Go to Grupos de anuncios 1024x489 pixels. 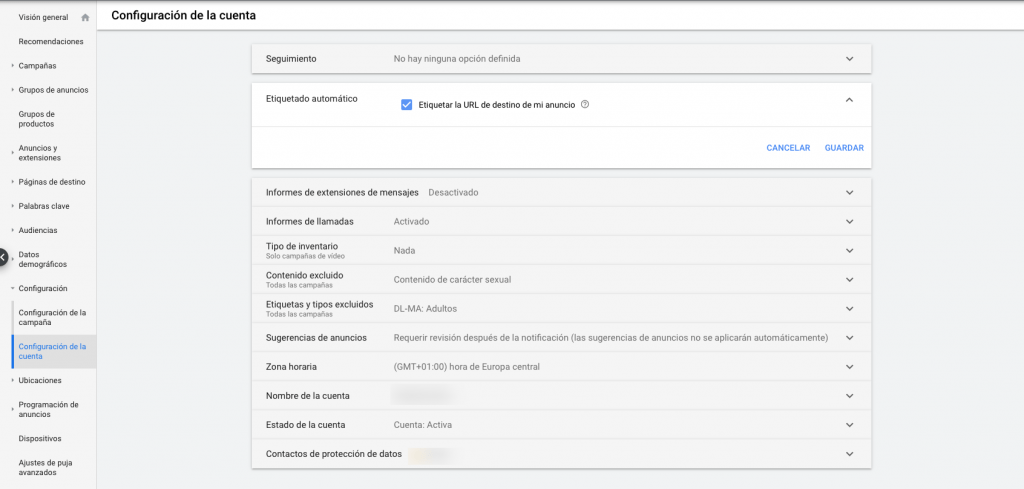coord(53,90)
